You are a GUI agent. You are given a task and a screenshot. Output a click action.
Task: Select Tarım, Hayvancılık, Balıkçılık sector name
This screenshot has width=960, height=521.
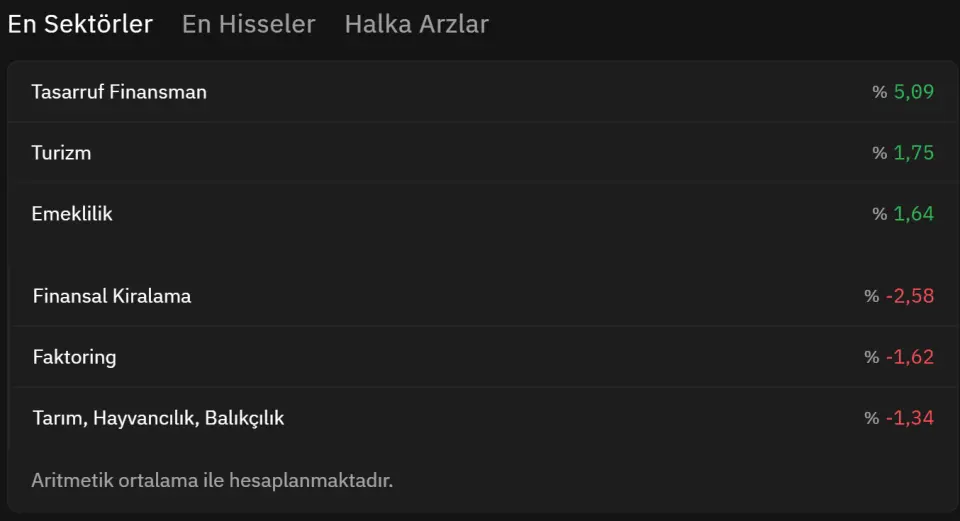point(158,418)
